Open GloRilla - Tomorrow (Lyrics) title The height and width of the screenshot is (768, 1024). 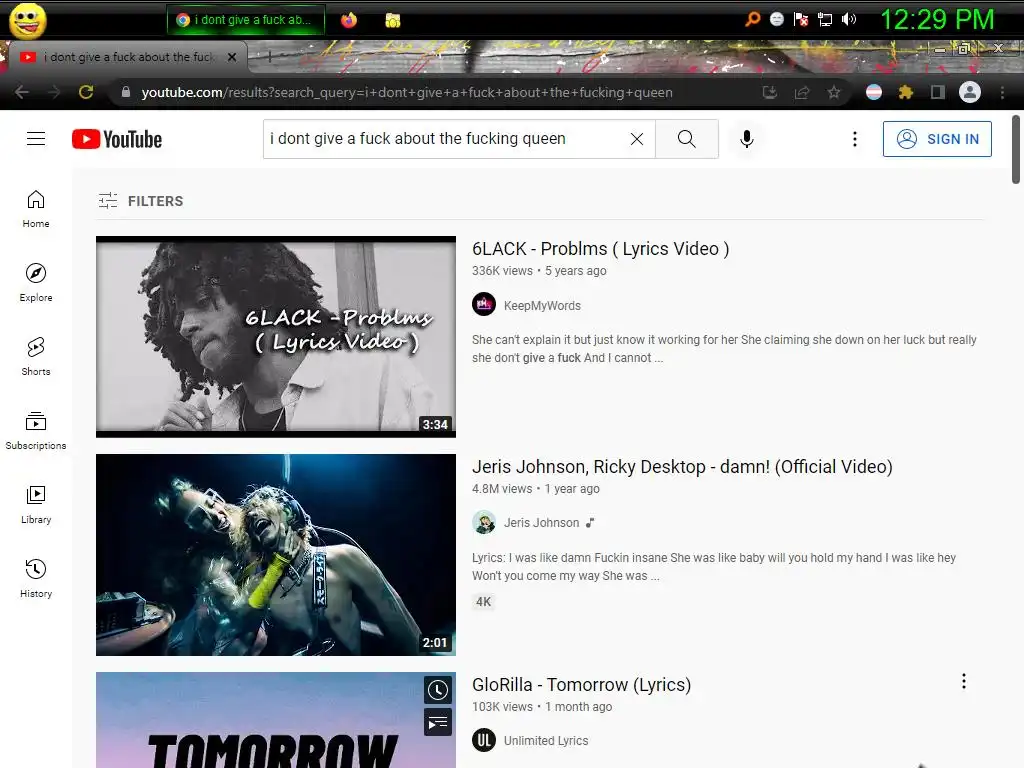pyautogui.click(x=581, y=684)
